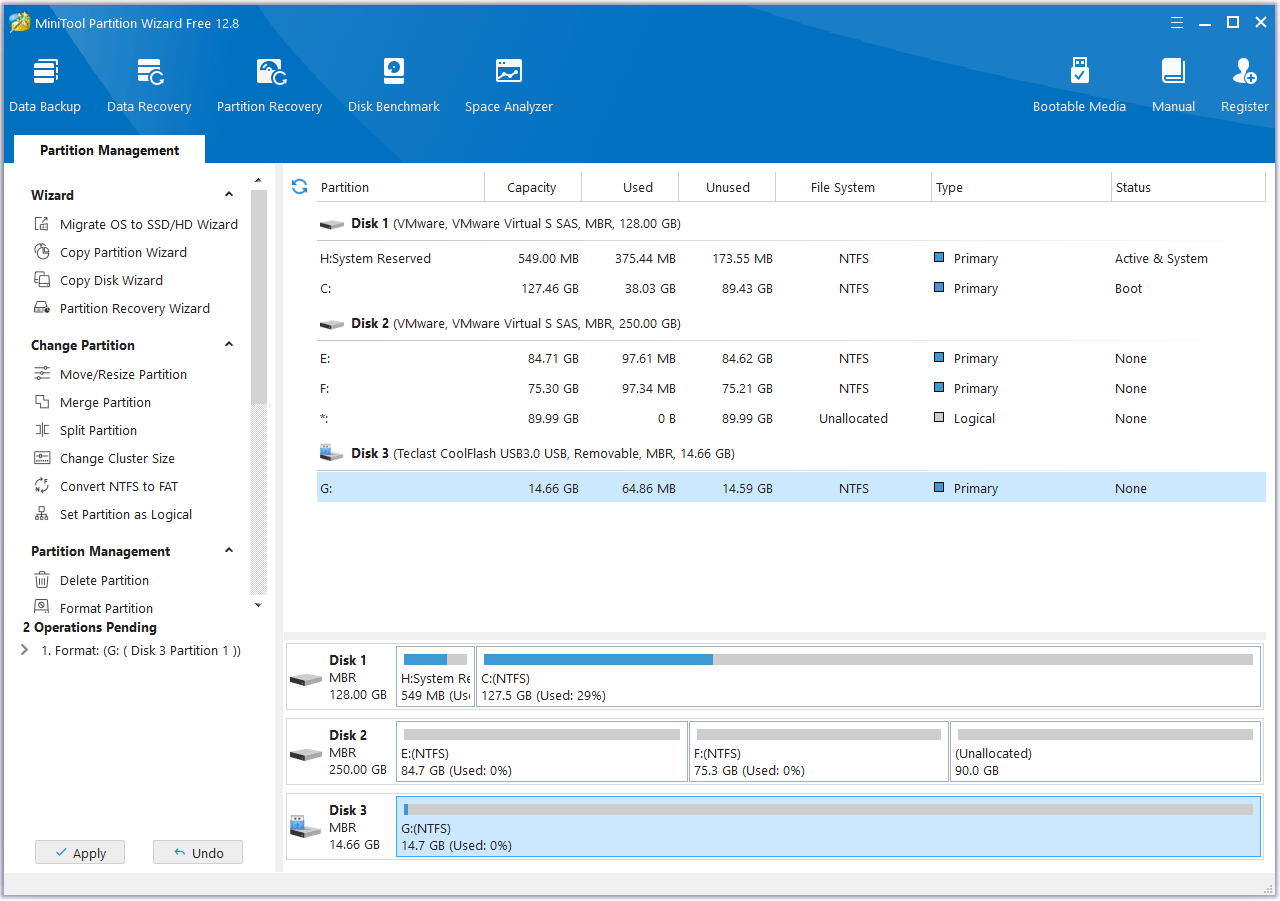Image resolution: width=1280 pixels, height=901 pixels.
Task: Switch to Partition Management tab
Action: tap(110, 150)
